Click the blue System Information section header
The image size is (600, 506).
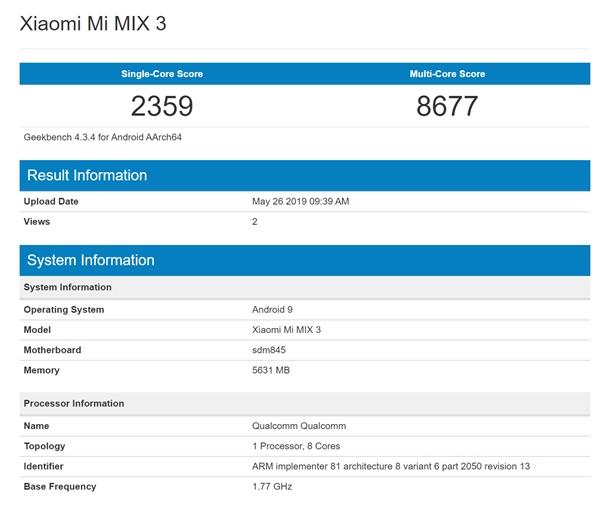click(305, 260)
